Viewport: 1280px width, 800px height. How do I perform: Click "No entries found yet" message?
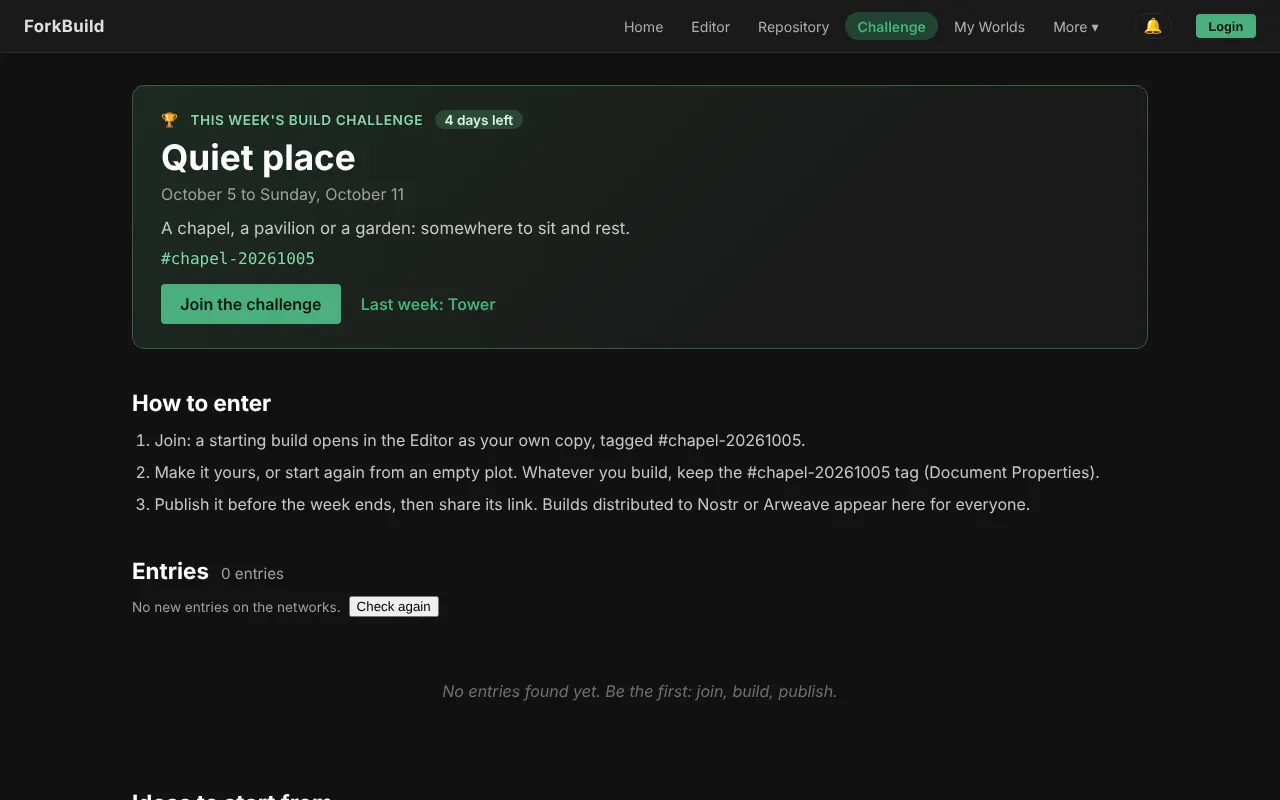point(640,691)
